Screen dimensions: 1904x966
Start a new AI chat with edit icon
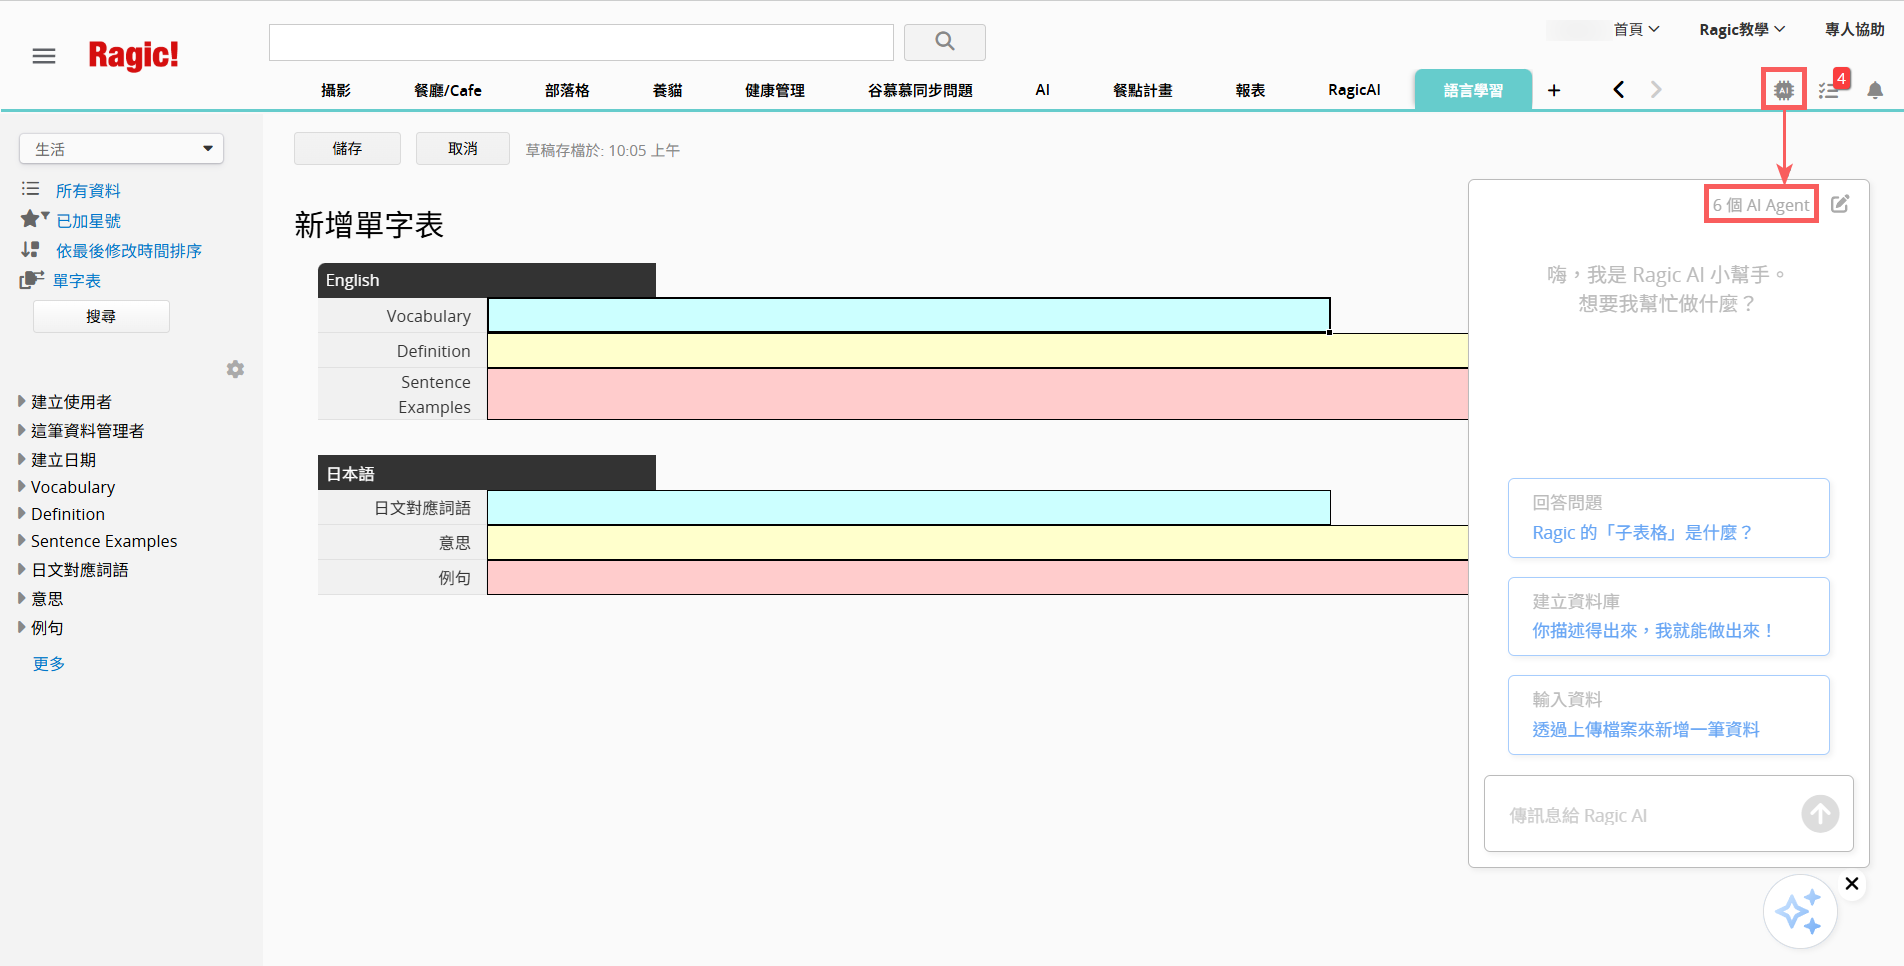point(1840,204)
